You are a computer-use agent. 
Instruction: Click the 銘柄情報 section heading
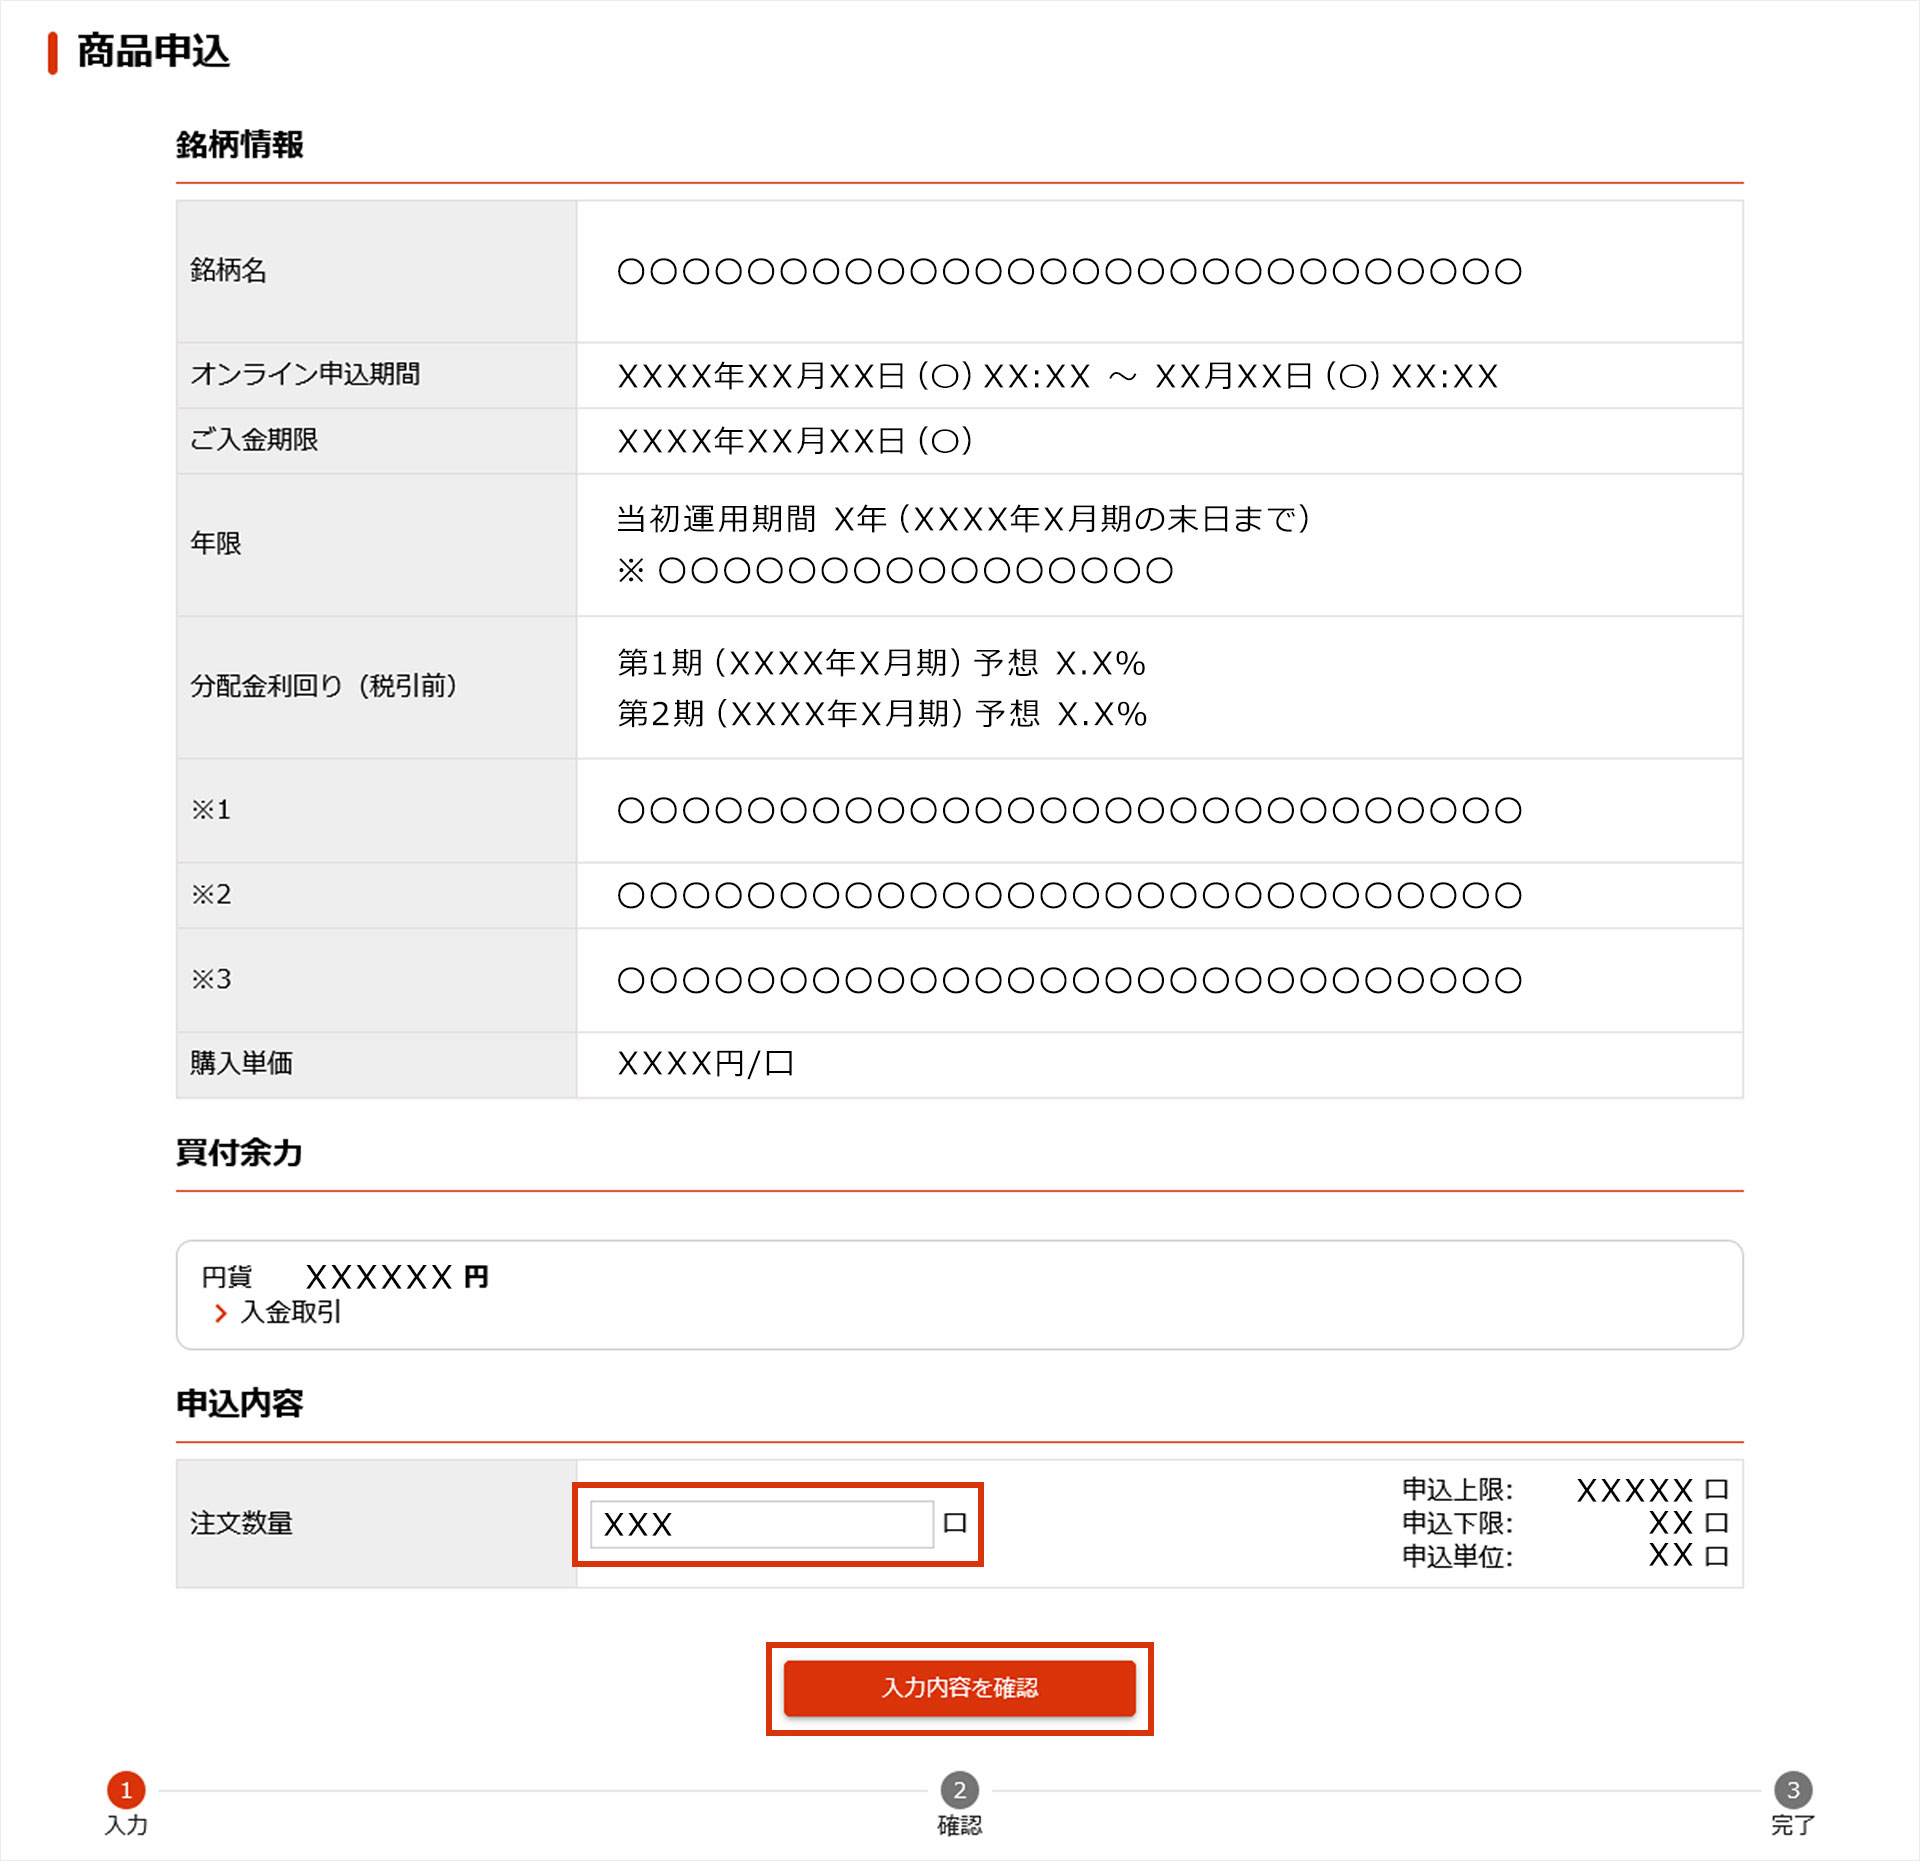click(240, 145)
